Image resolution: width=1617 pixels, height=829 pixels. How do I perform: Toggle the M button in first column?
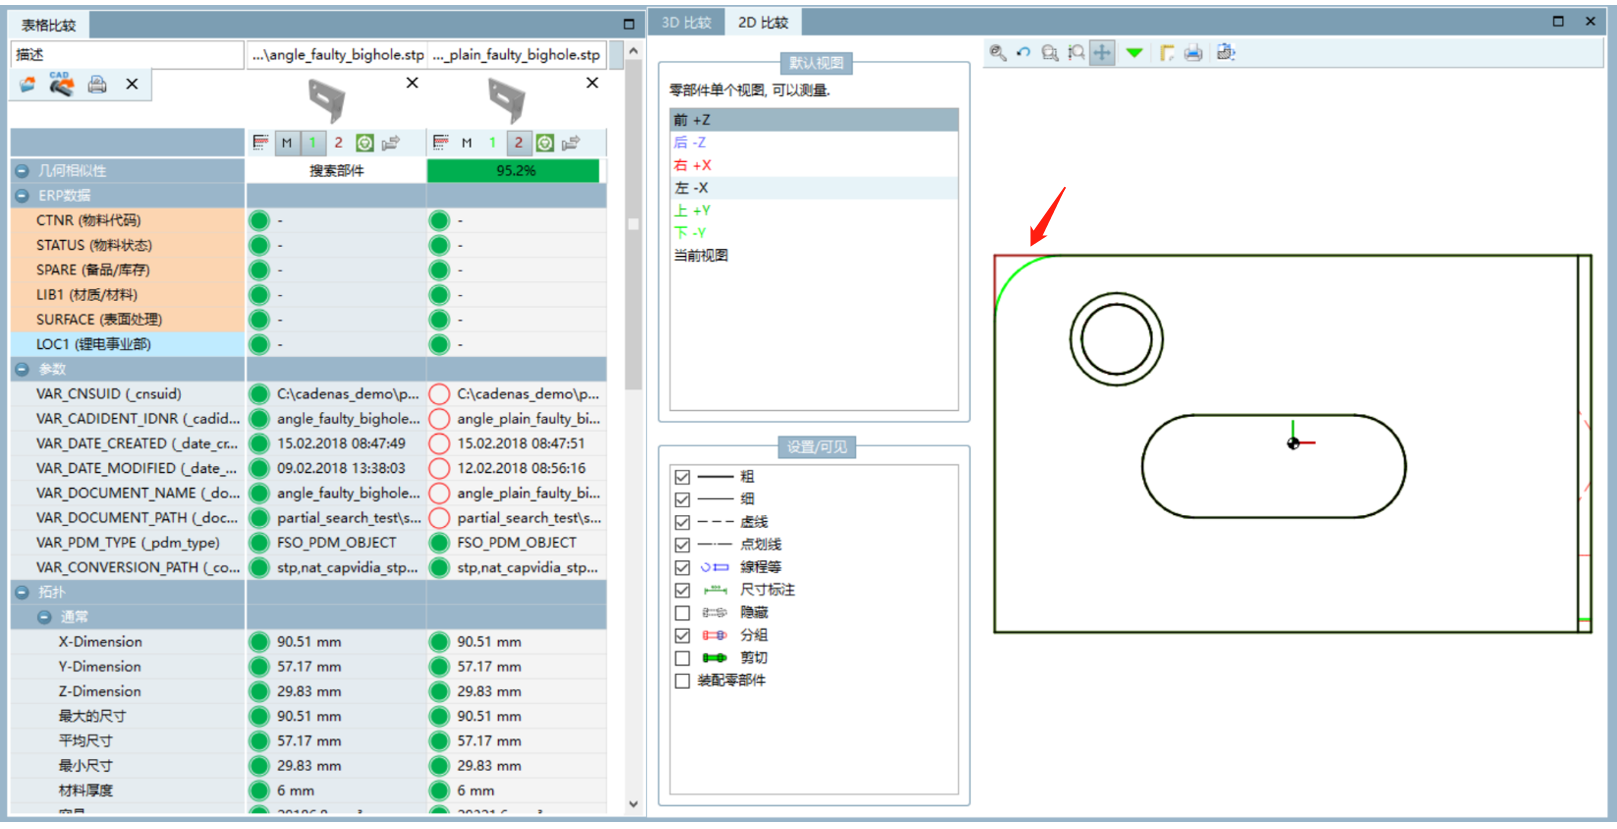point(287,143)
